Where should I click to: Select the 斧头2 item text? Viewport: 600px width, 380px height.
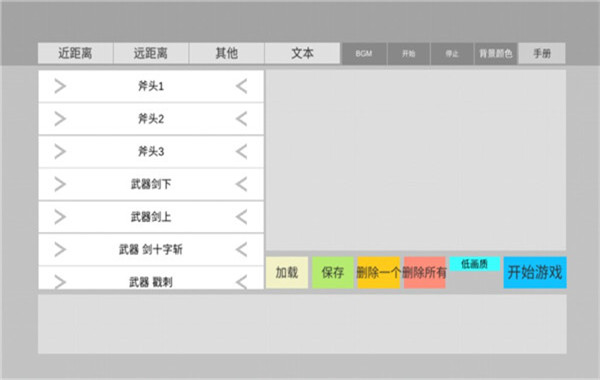click(x=151, y=119)
